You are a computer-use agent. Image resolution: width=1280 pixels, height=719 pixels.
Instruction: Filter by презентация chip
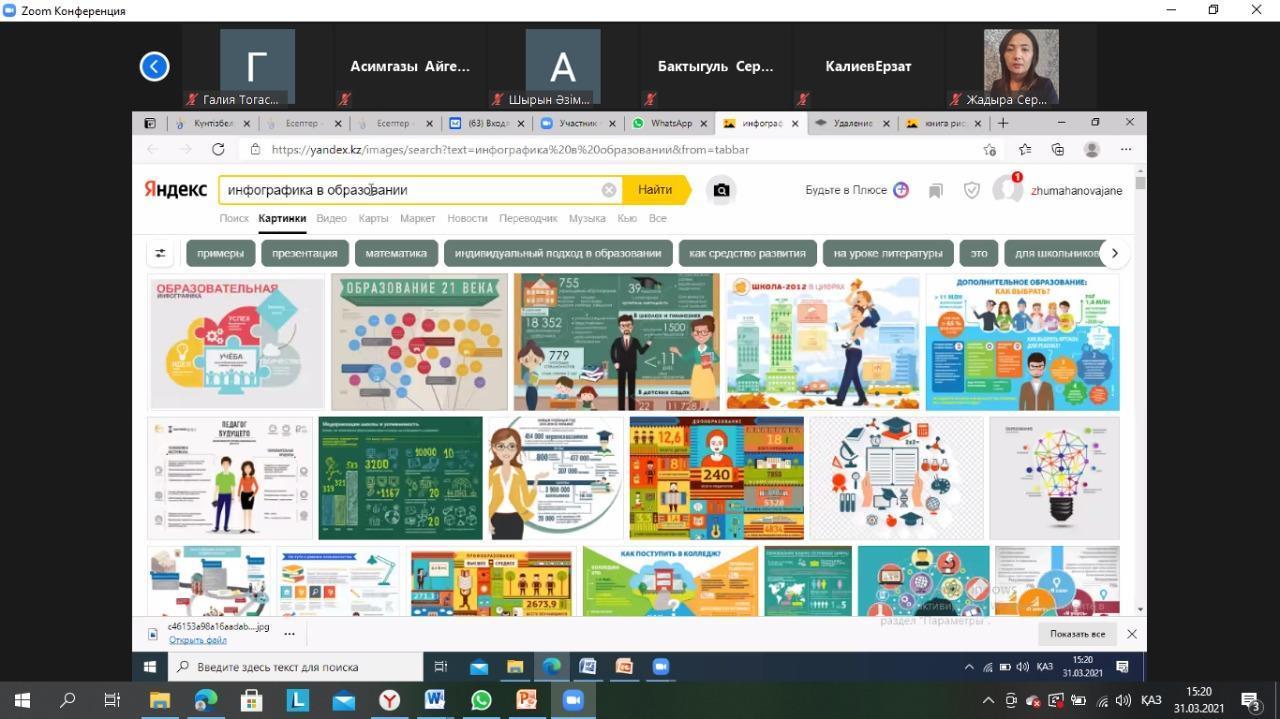tap(304, 253)
